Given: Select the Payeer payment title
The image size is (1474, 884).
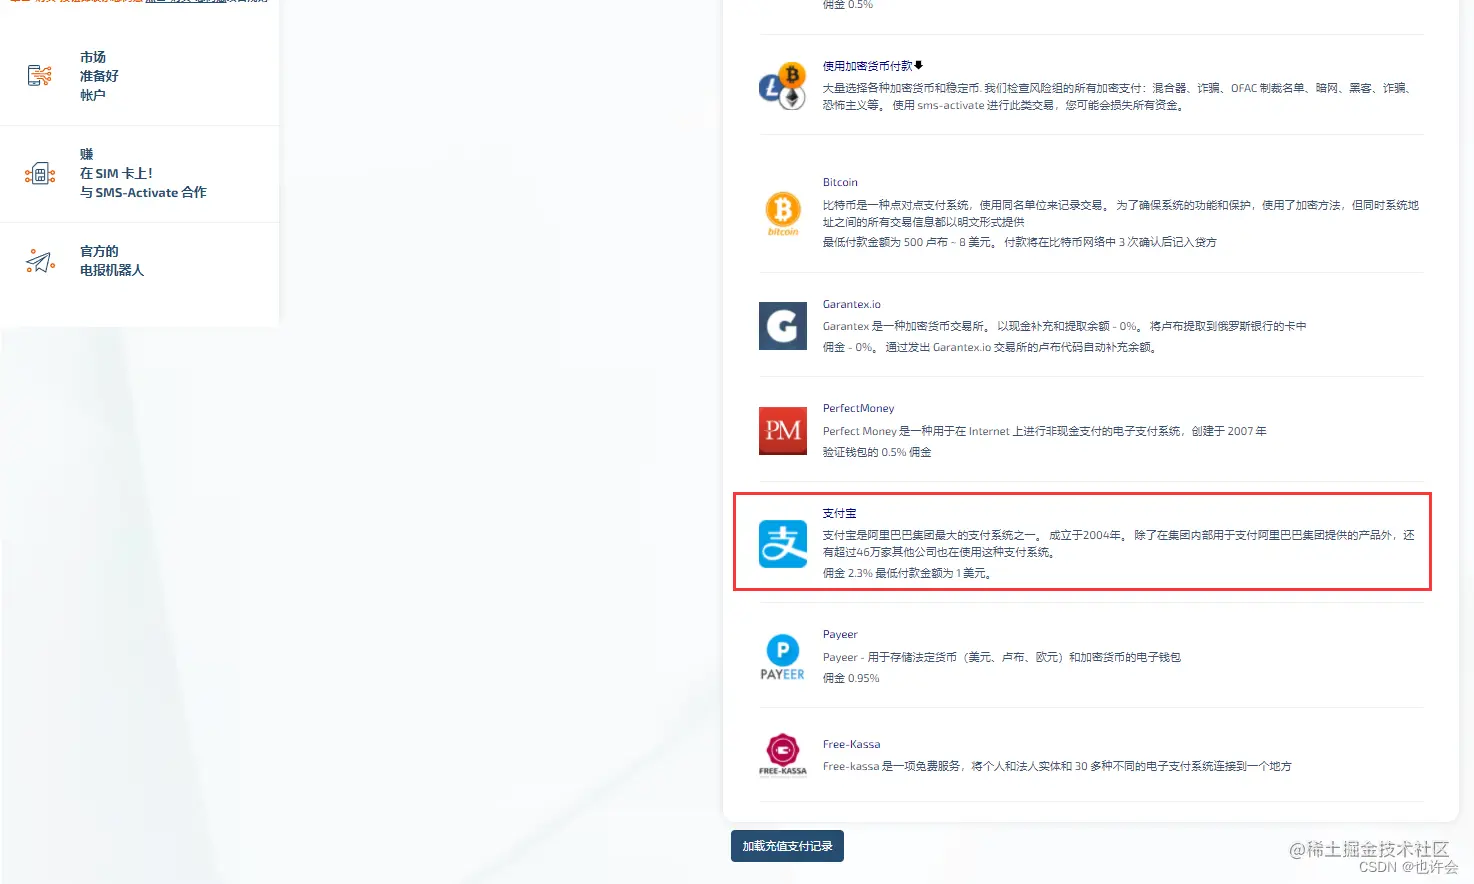Looking at the screenshot, I should tap(840, 634).
